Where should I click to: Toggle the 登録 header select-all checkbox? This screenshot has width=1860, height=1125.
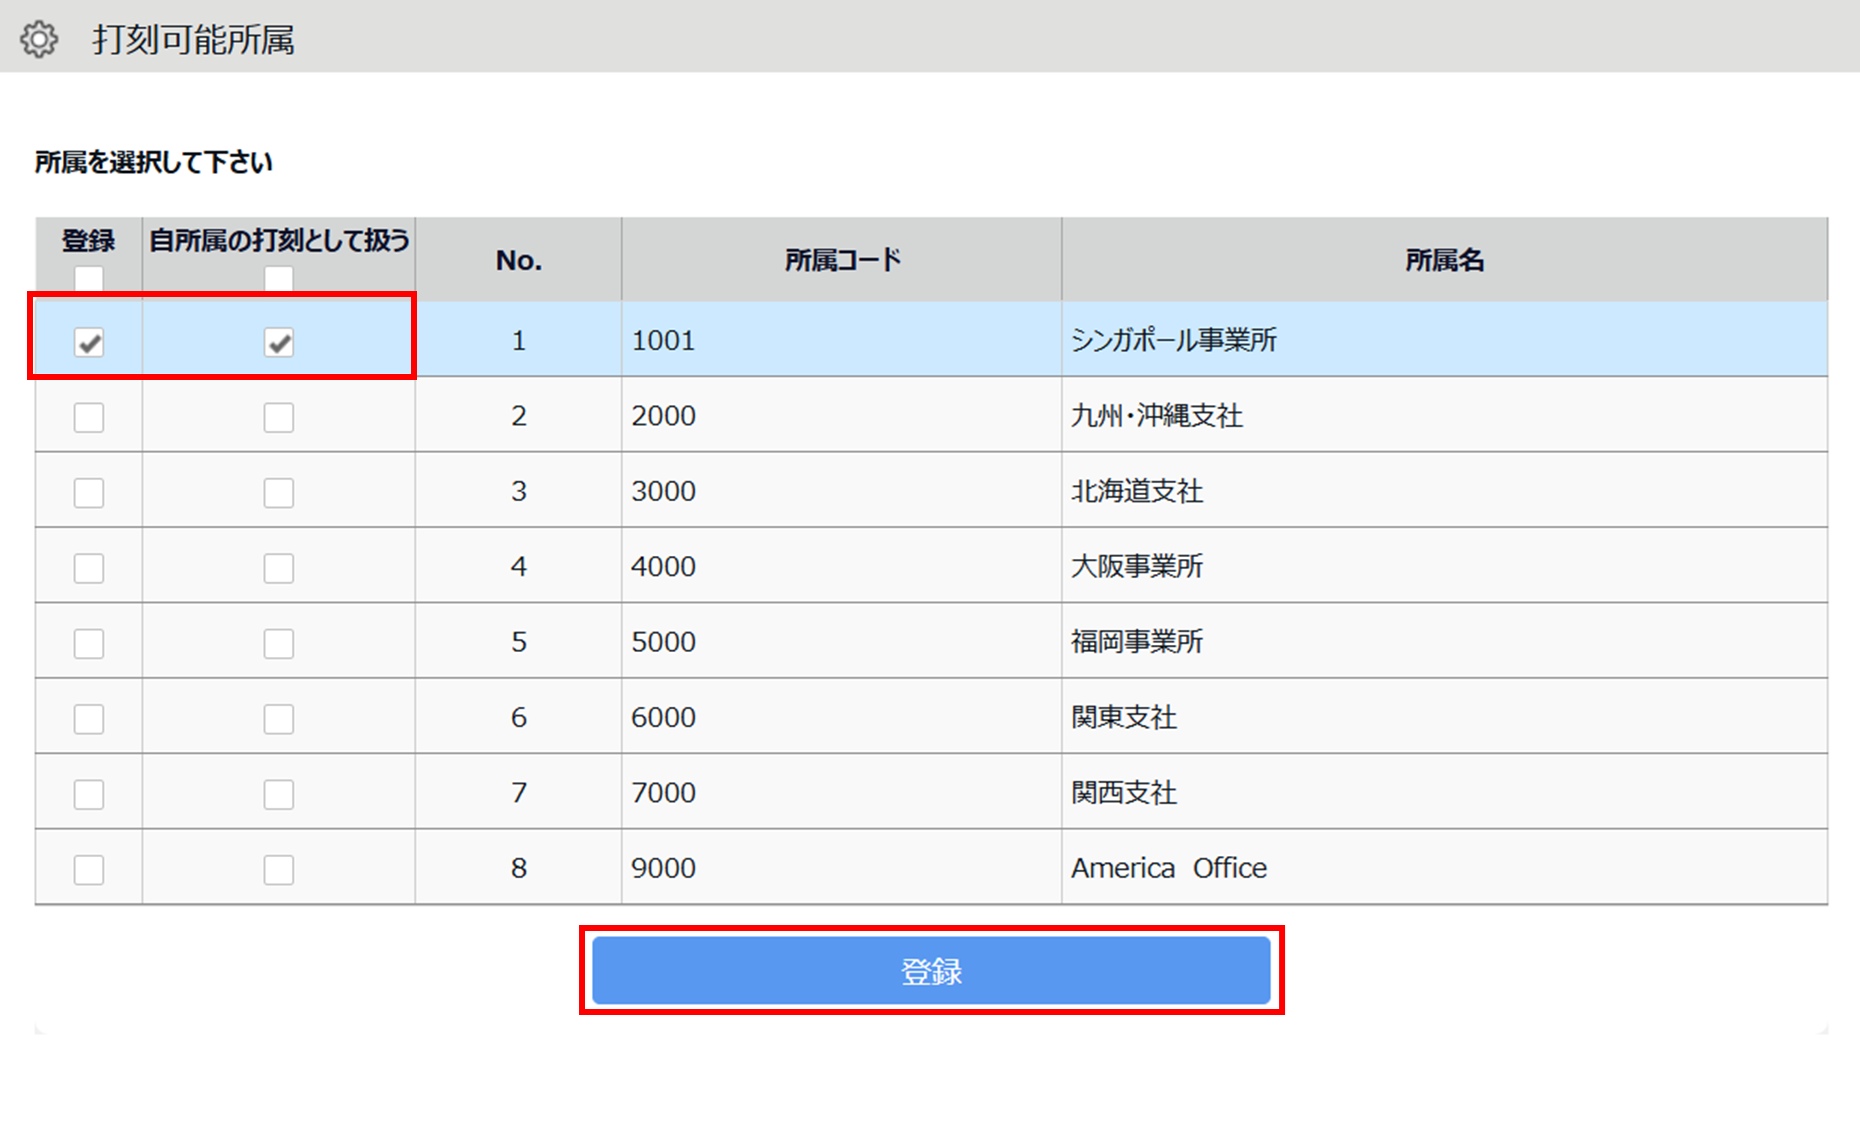pos(89,278)
